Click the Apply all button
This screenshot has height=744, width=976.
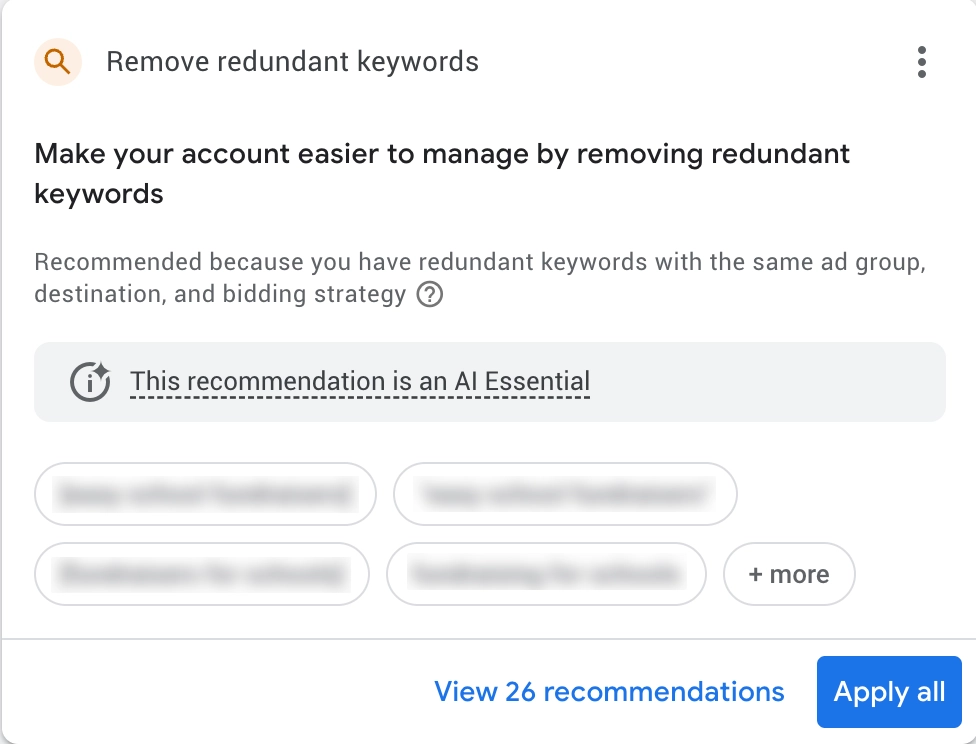click(x=888, y=691)
